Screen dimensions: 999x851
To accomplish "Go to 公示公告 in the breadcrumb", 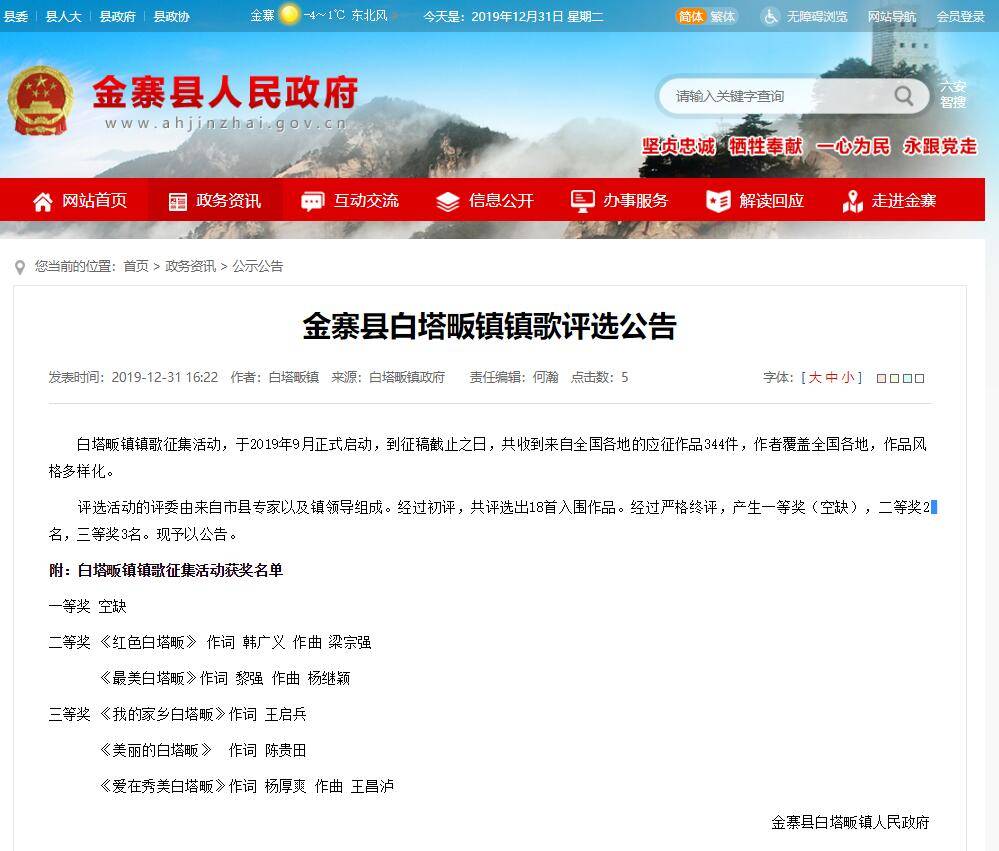I will [257, 266].
